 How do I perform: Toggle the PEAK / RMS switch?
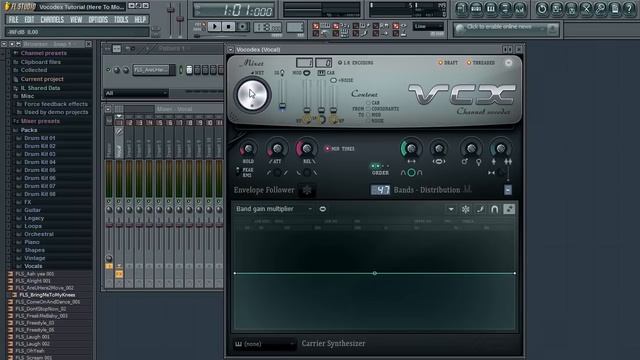point(238,172)
